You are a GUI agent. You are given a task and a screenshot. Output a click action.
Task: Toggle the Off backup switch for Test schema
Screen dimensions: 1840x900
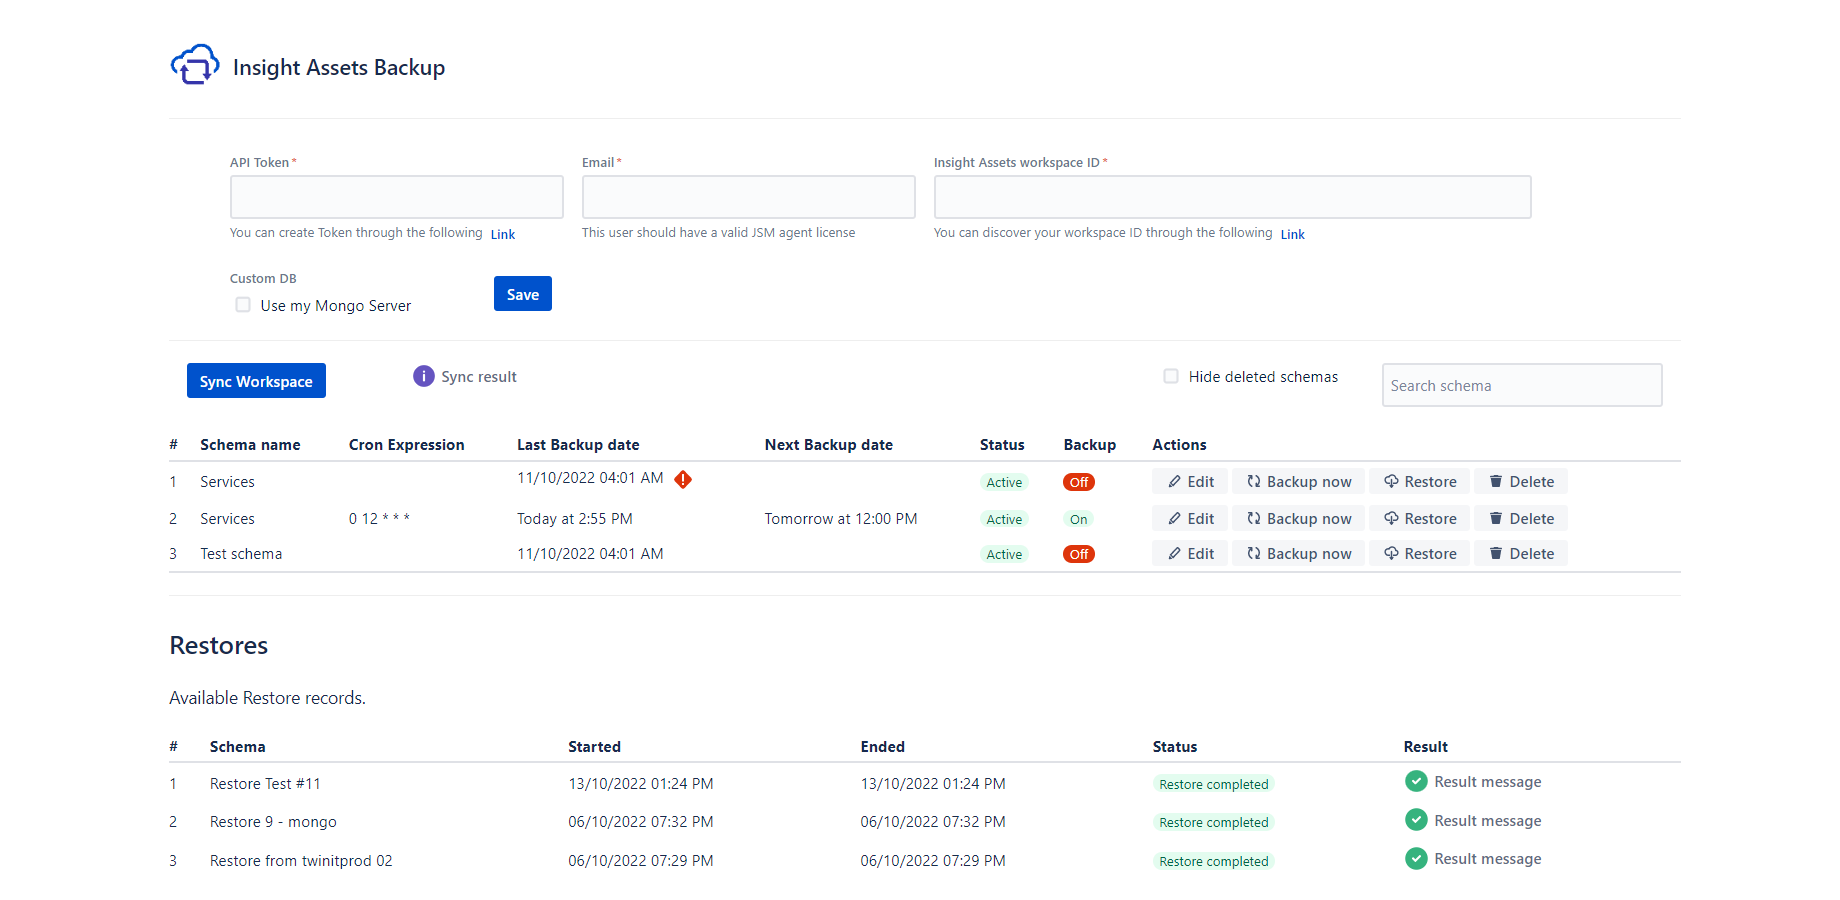coord(1079,554)
